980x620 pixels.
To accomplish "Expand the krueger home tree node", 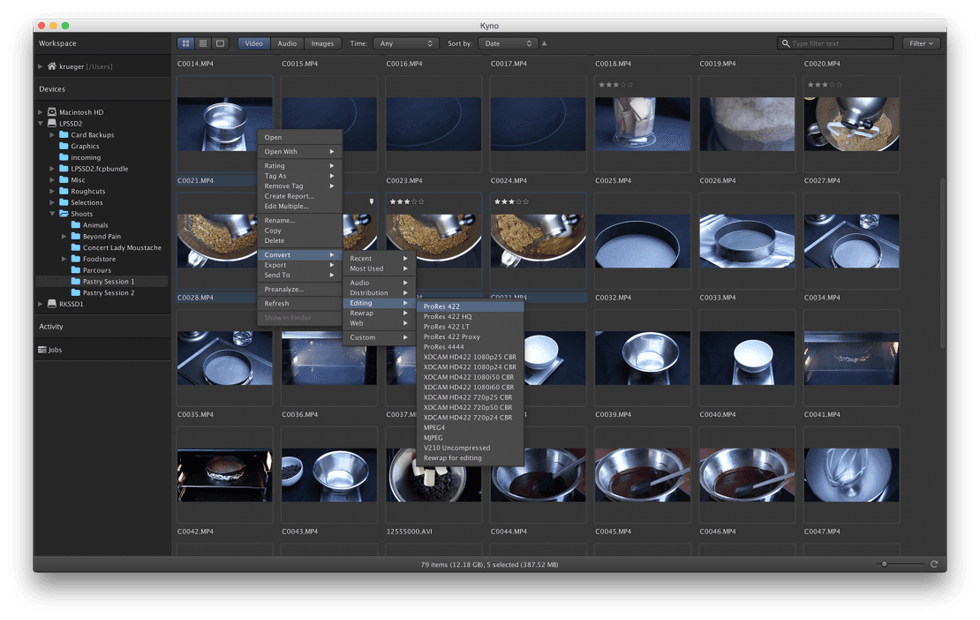I will click(x=40, y=66).
